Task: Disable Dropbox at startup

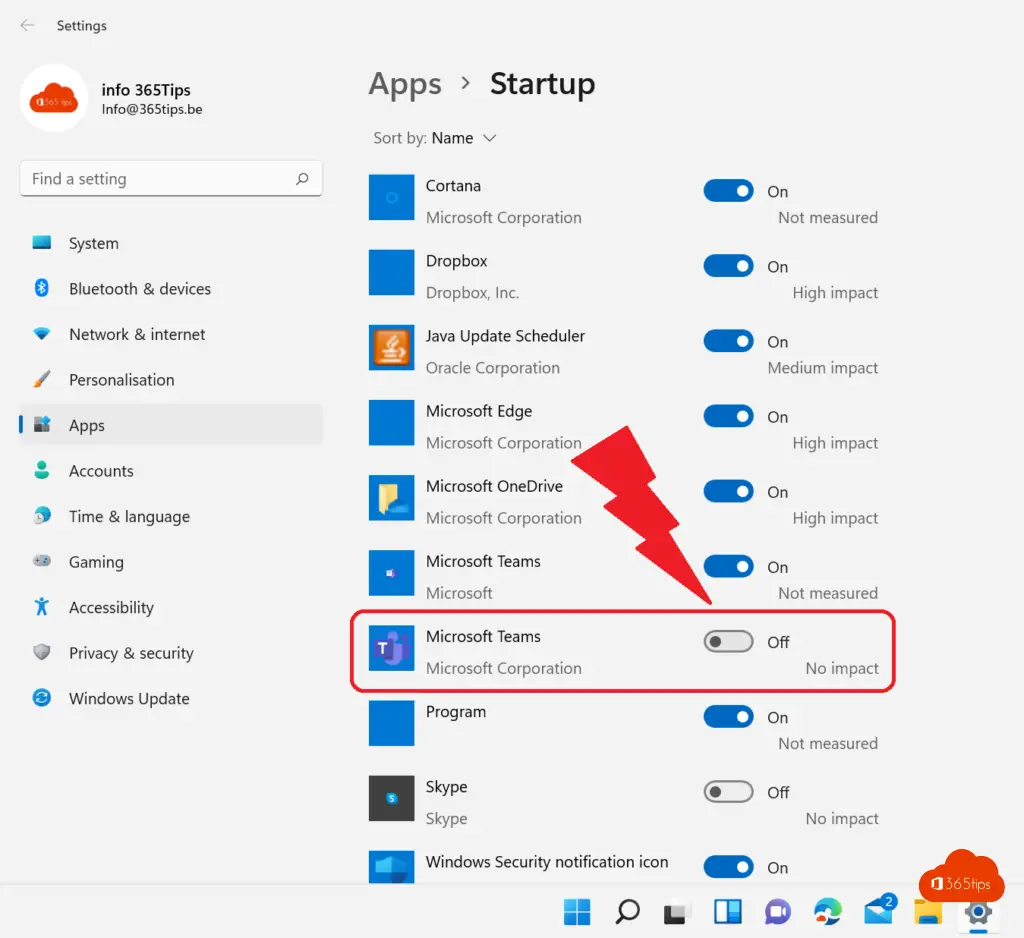Action: tap(728, 266)
